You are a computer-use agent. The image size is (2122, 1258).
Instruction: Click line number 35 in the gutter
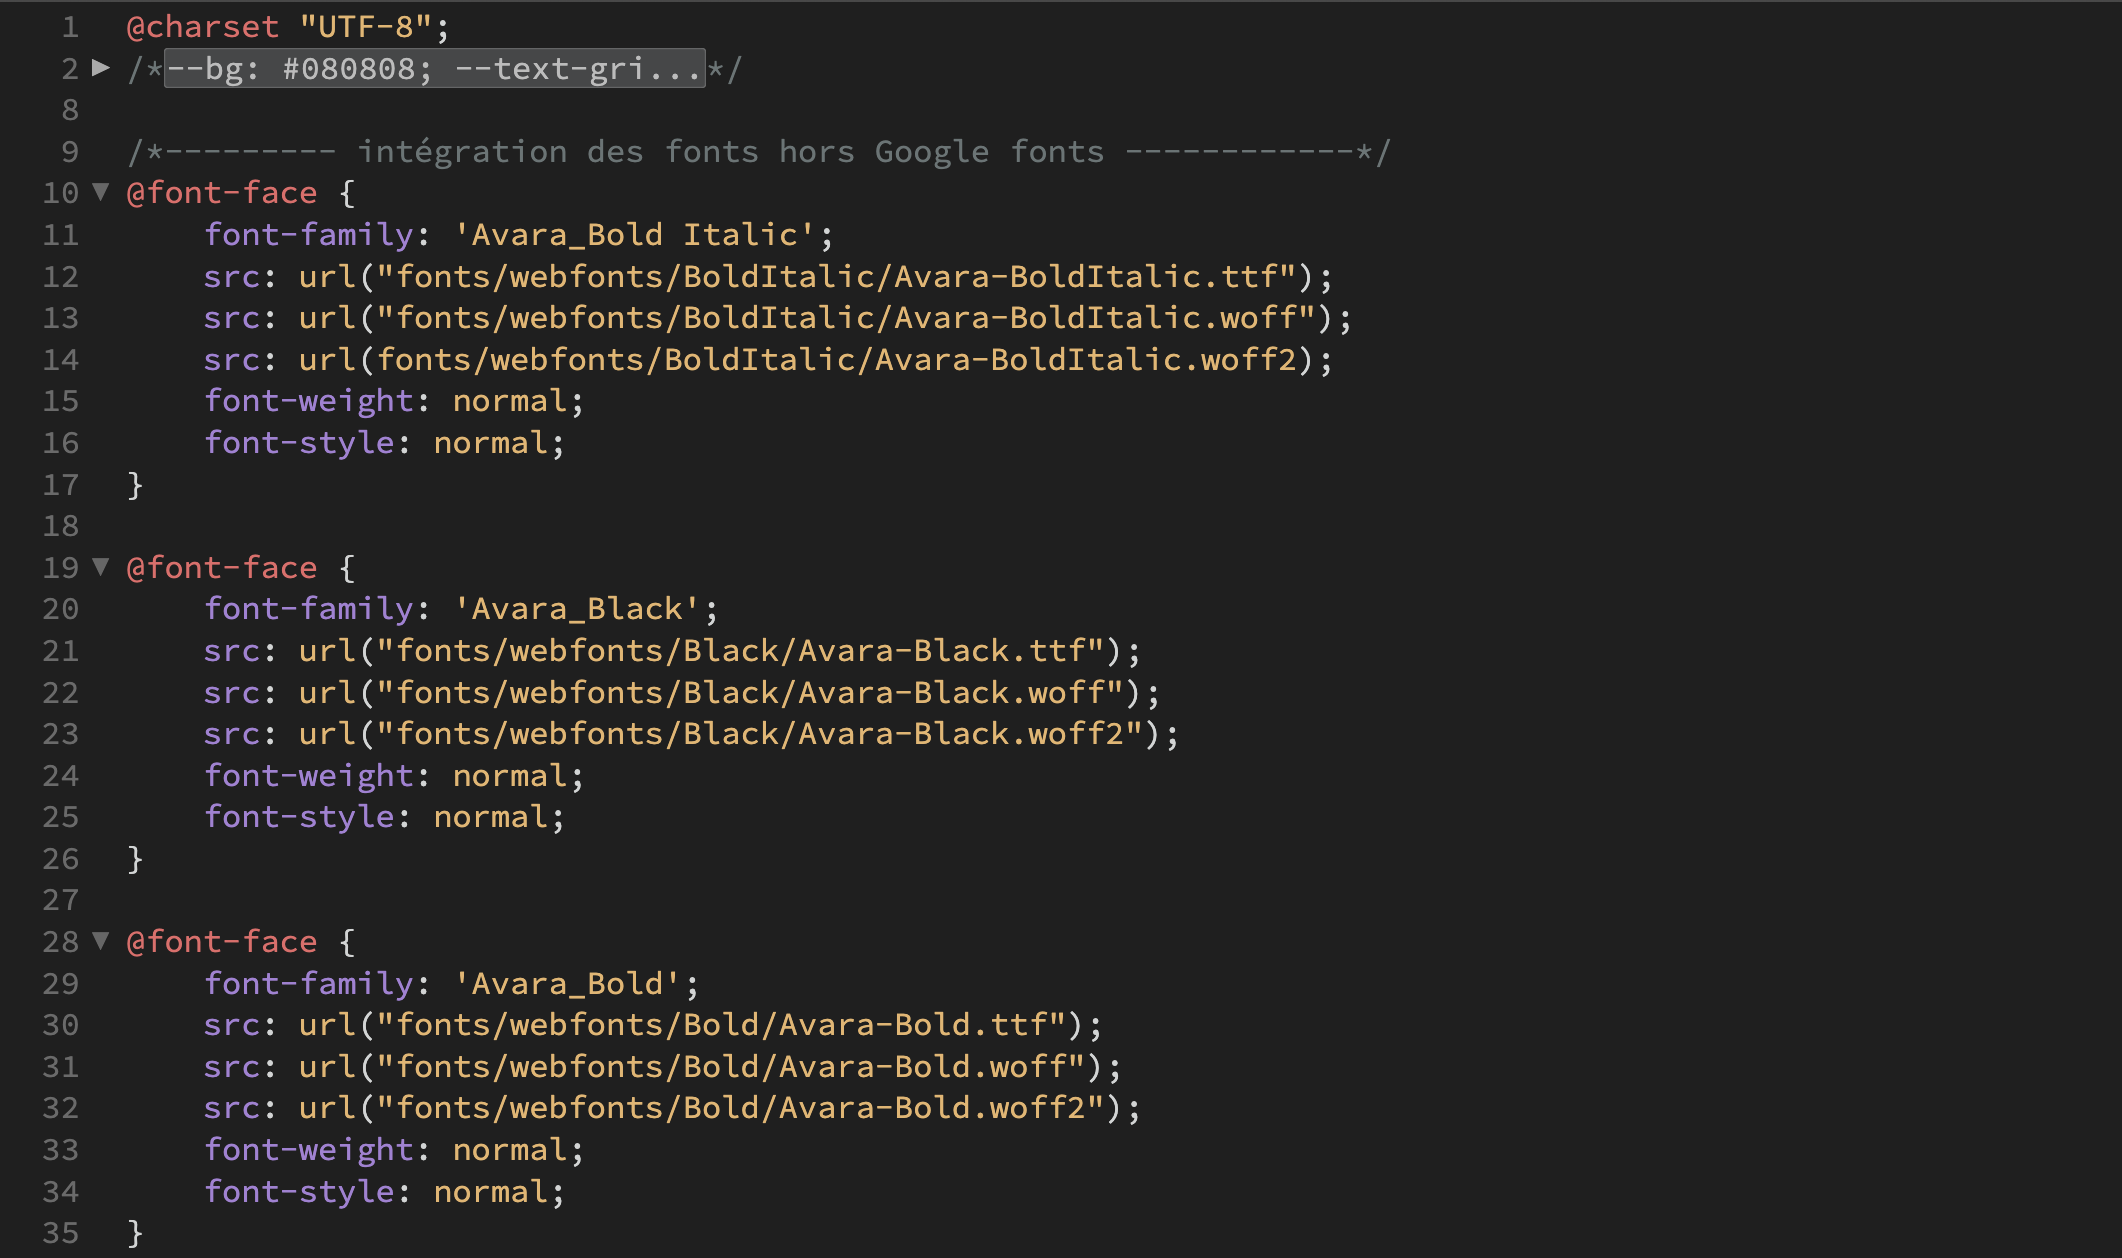point(60,1233)
